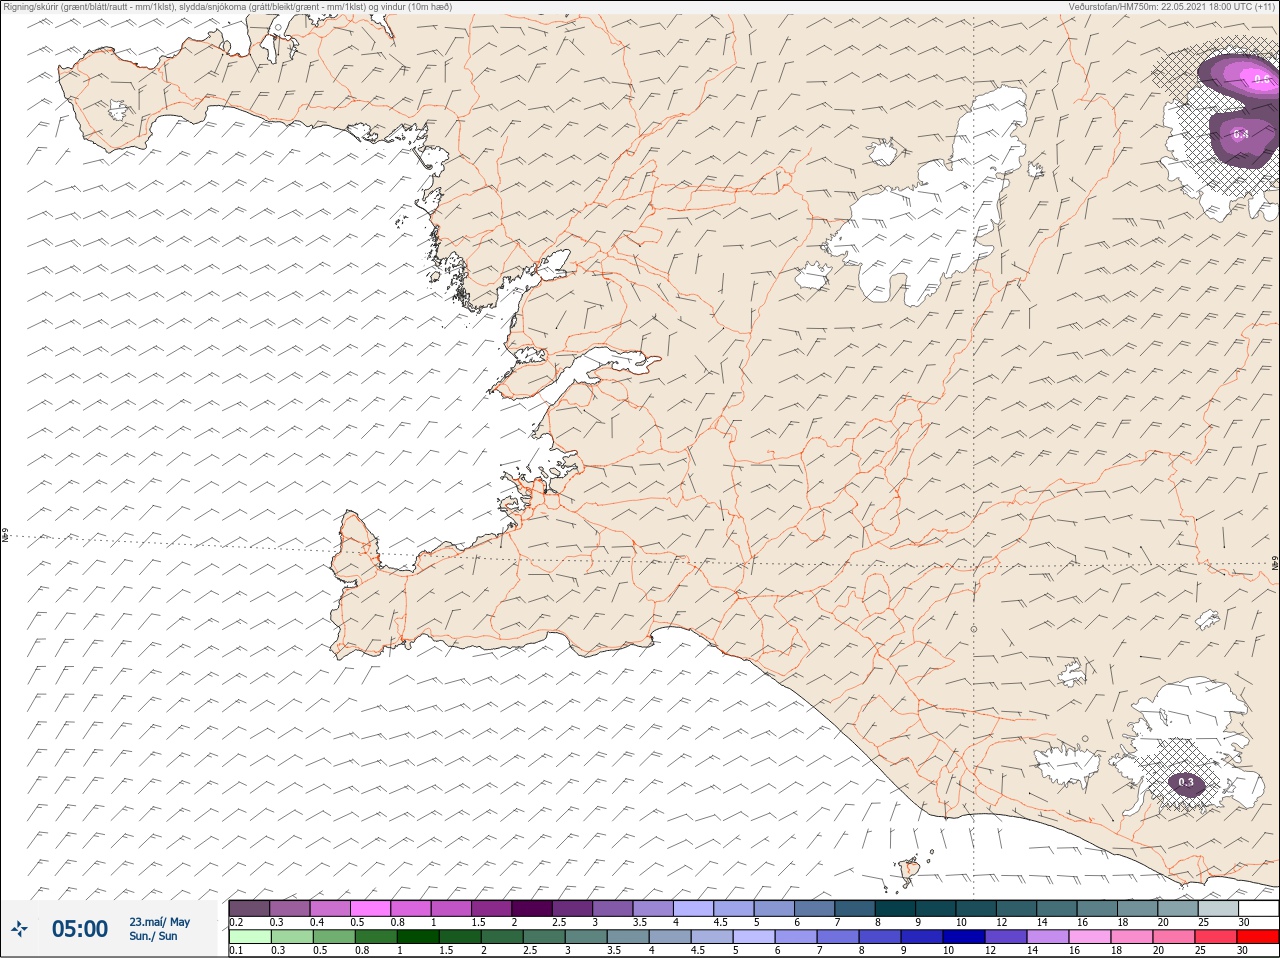Image resolution: width=1280 pixels, height=958 pixels.
Task: Pick bottom-row legend swatch between 0.8 and 1
Action: pos(376,937)
